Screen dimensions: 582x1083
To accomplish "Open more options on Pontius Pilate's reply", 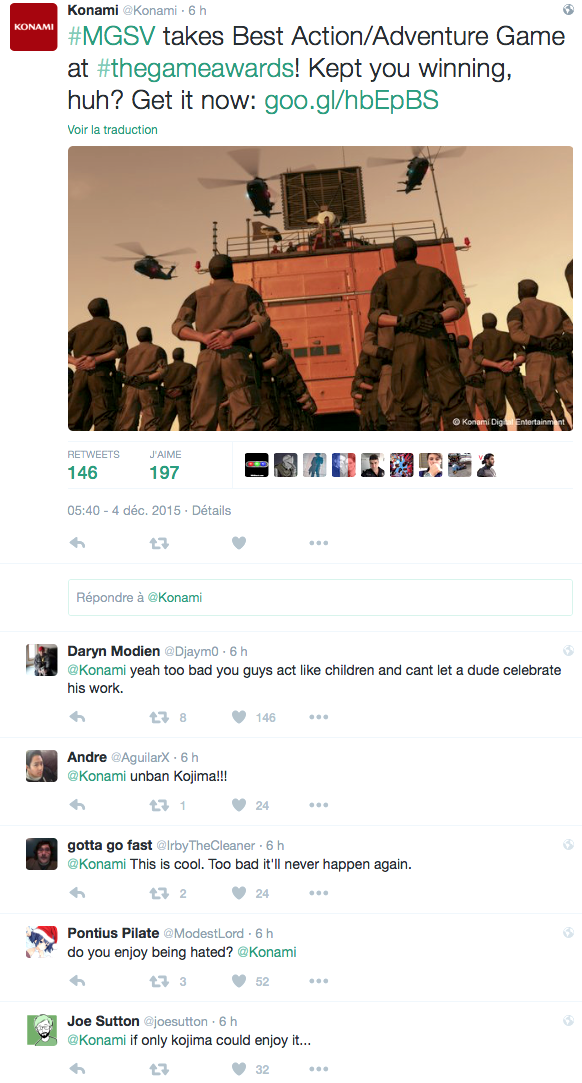I will [x=318, y=981].
